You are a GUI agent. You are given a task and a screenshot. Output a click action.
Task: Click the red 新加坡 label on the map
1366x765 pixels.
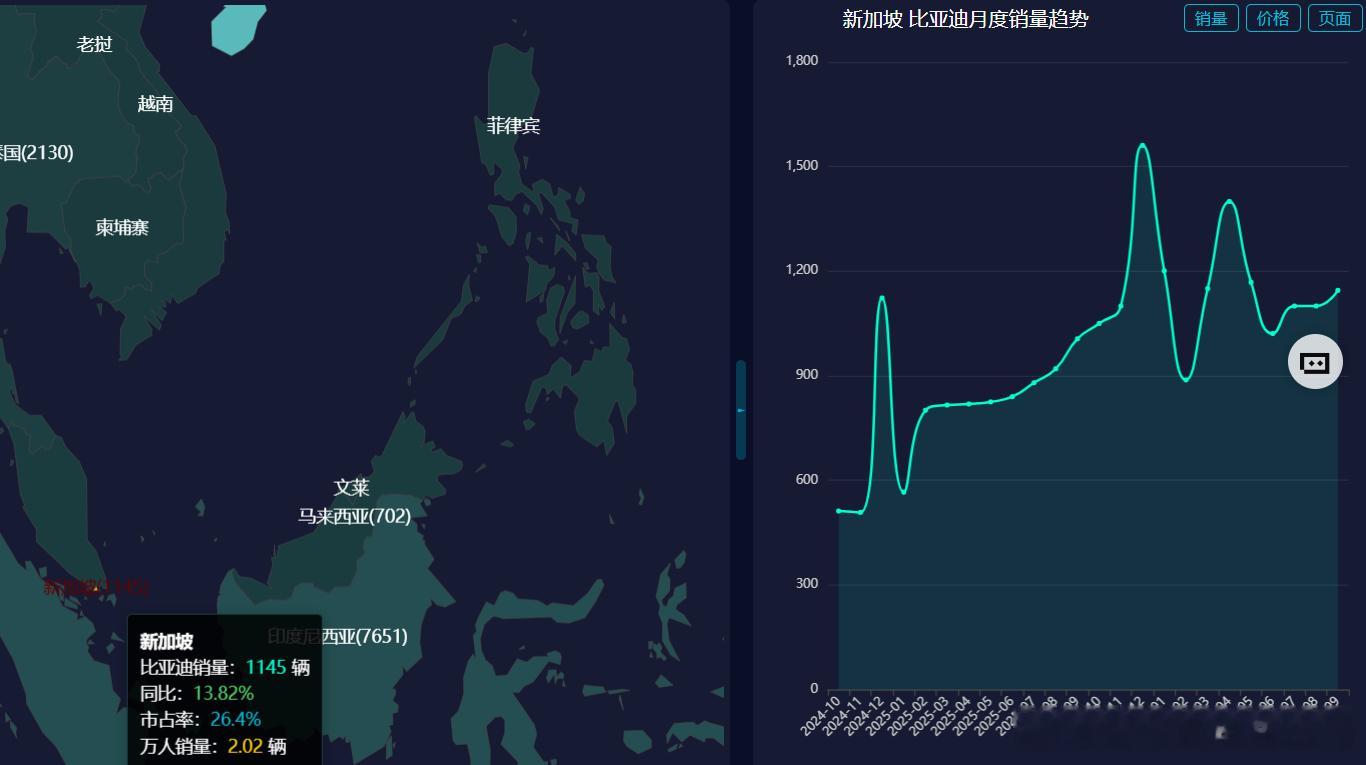(97, 587)
